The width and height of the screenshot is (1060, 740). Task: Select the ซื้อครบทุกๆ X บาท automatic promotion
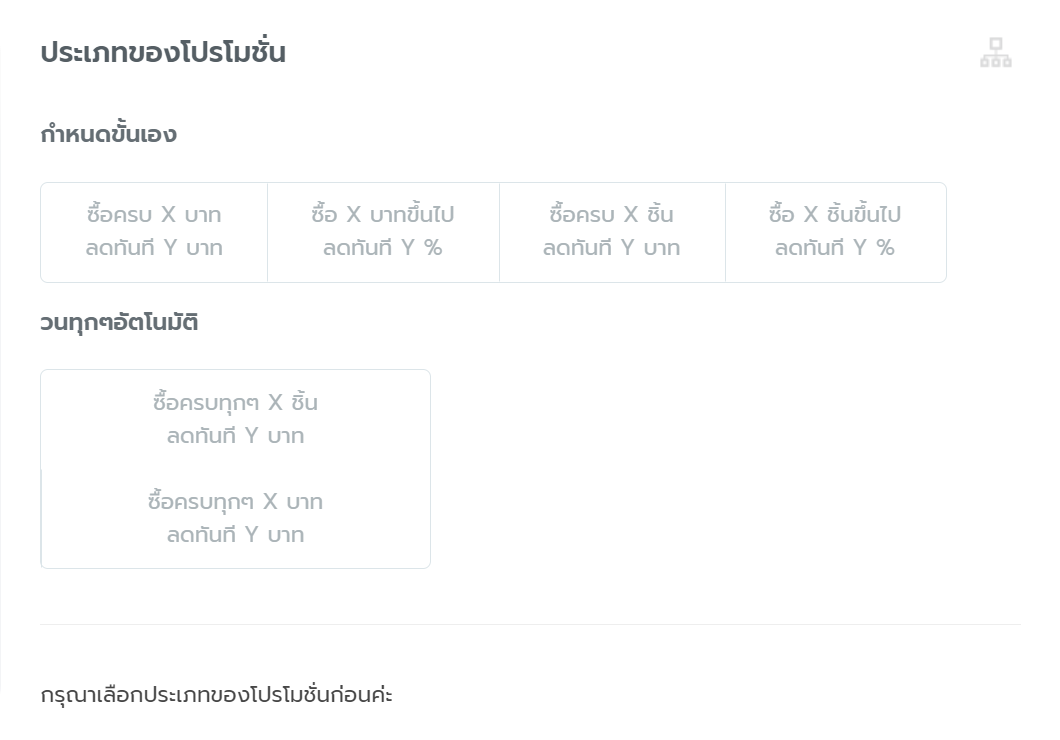(x=235, y=518)
